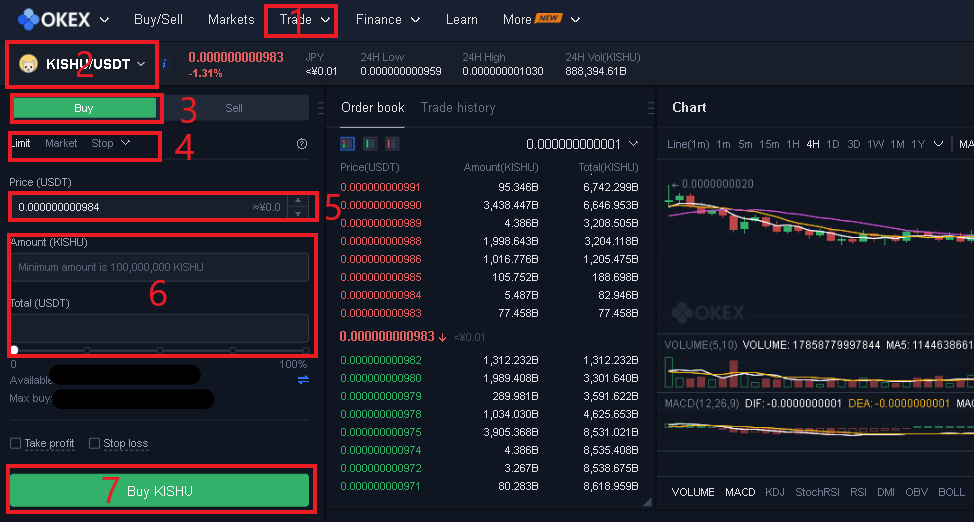
Task: Select the 3D chart interval
Action: pos(853,144)
